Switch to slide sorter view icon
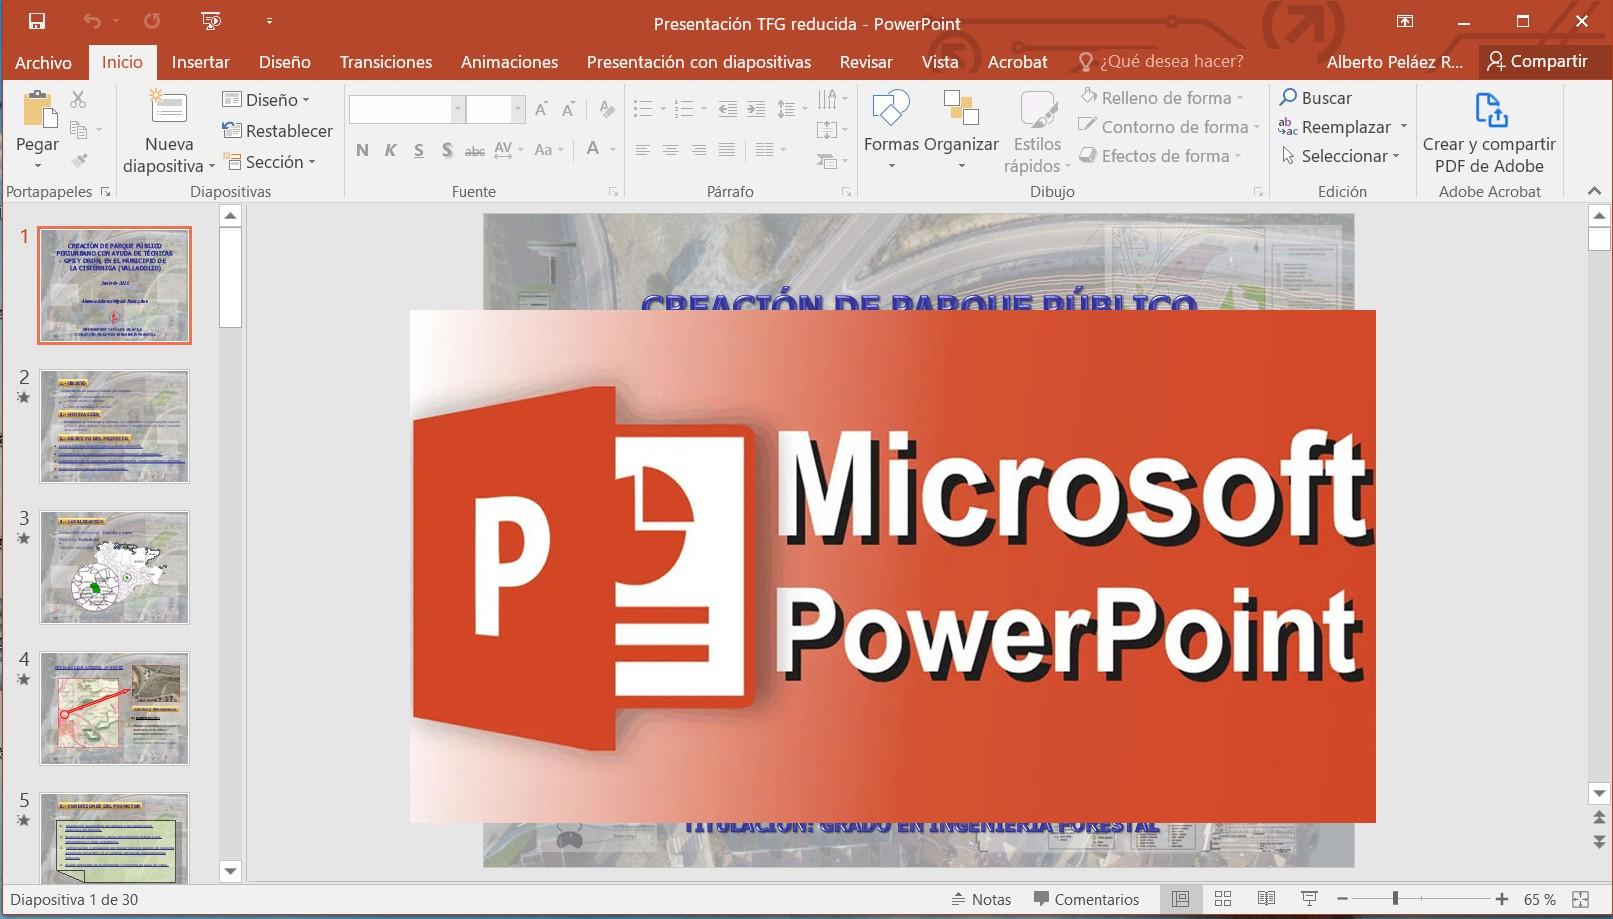Image resolution: width=1613 pixels, height=919 pixels. tap(1222, 899)
